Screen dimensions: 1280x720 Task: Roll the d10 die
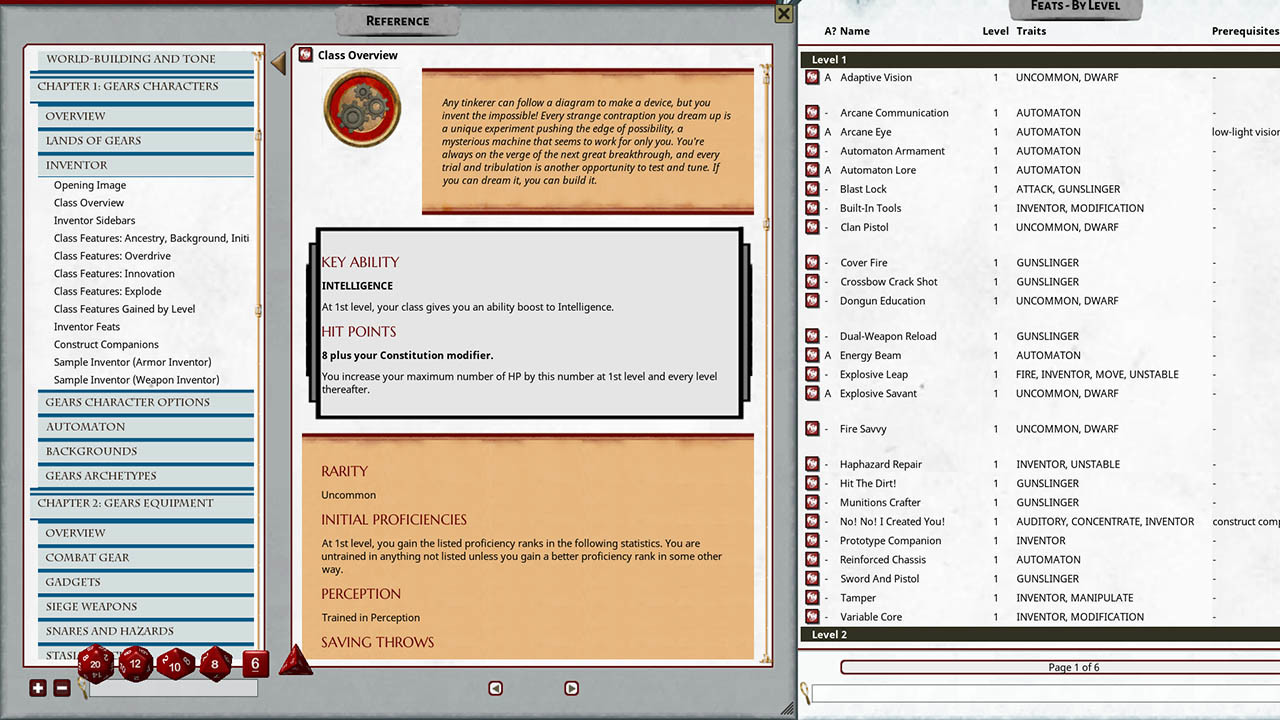176,664
